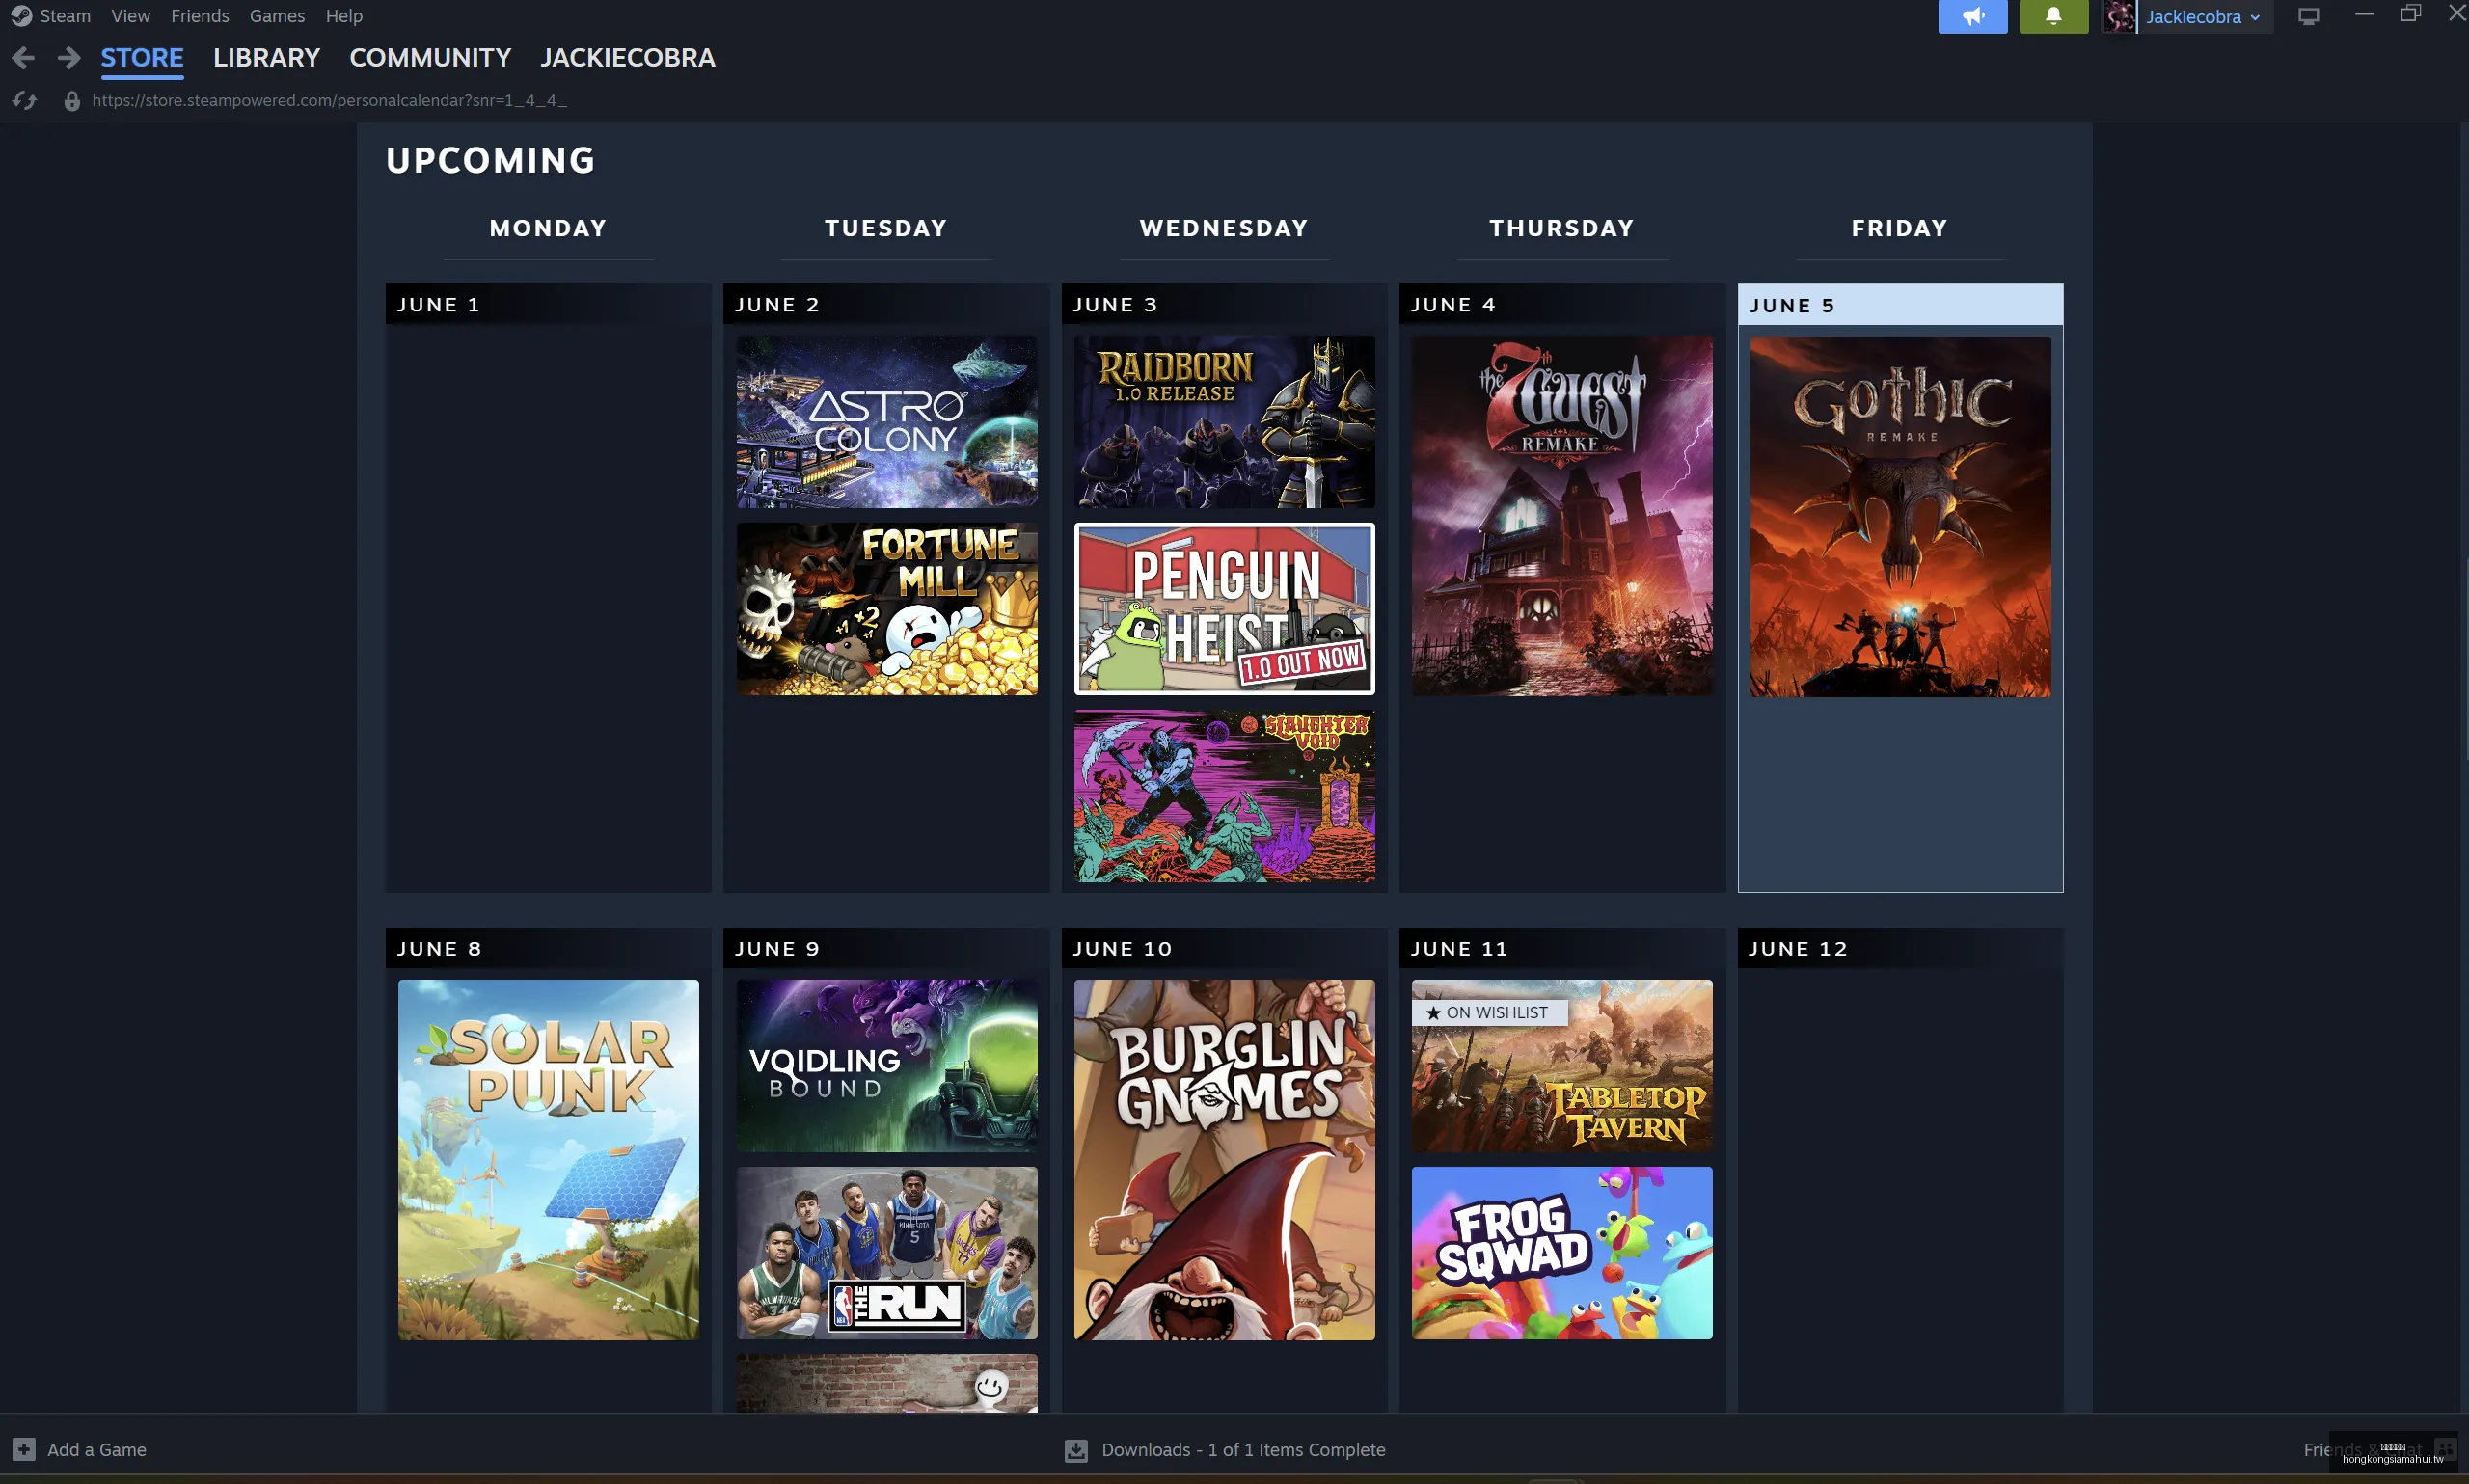This screenshot has height=1484, width=2469.
Task: Switch to the LIBRARY tab
Action: (266, 58)
